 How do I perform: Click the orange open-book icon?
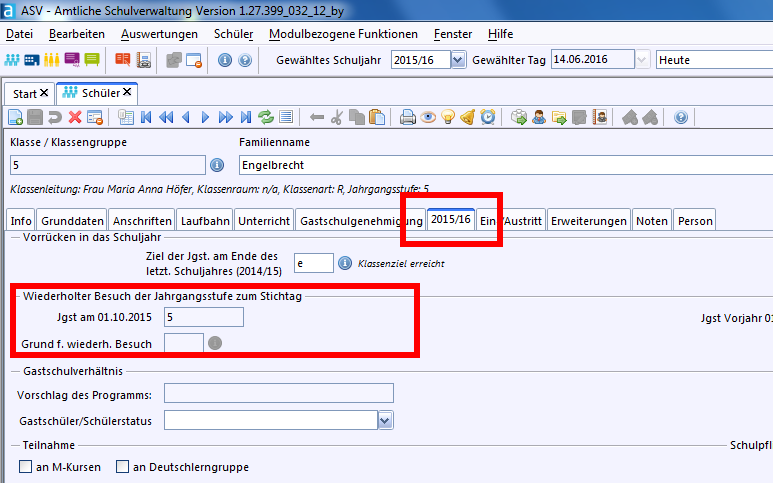pyautogui.click(x=122, y=60)
